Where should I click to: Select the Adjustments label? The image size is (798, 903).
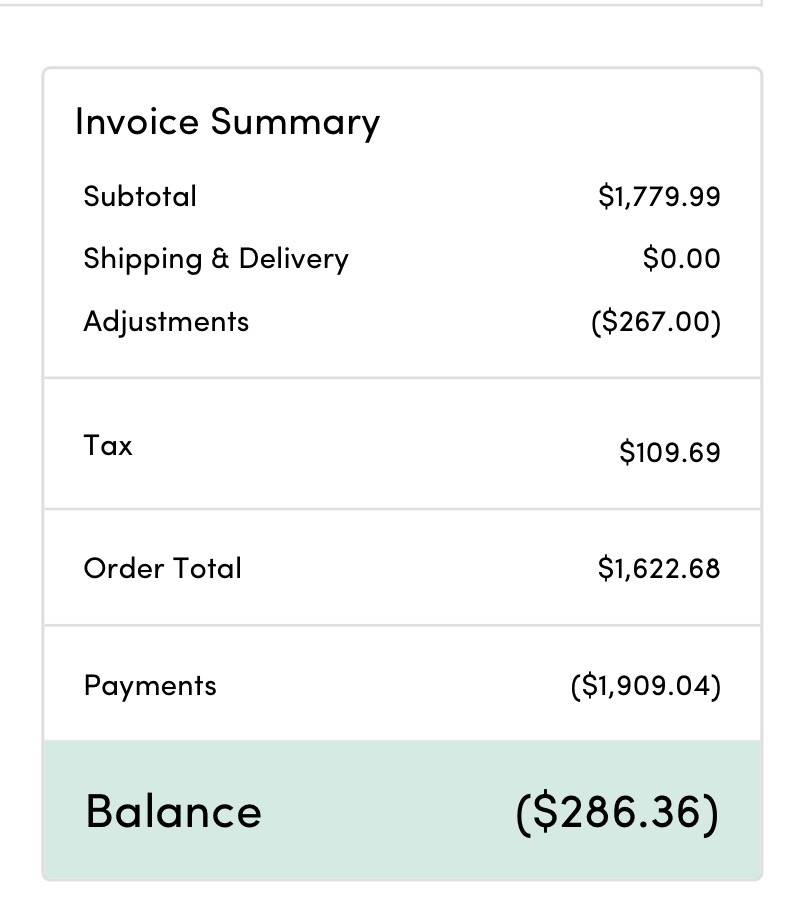(166, 322)
